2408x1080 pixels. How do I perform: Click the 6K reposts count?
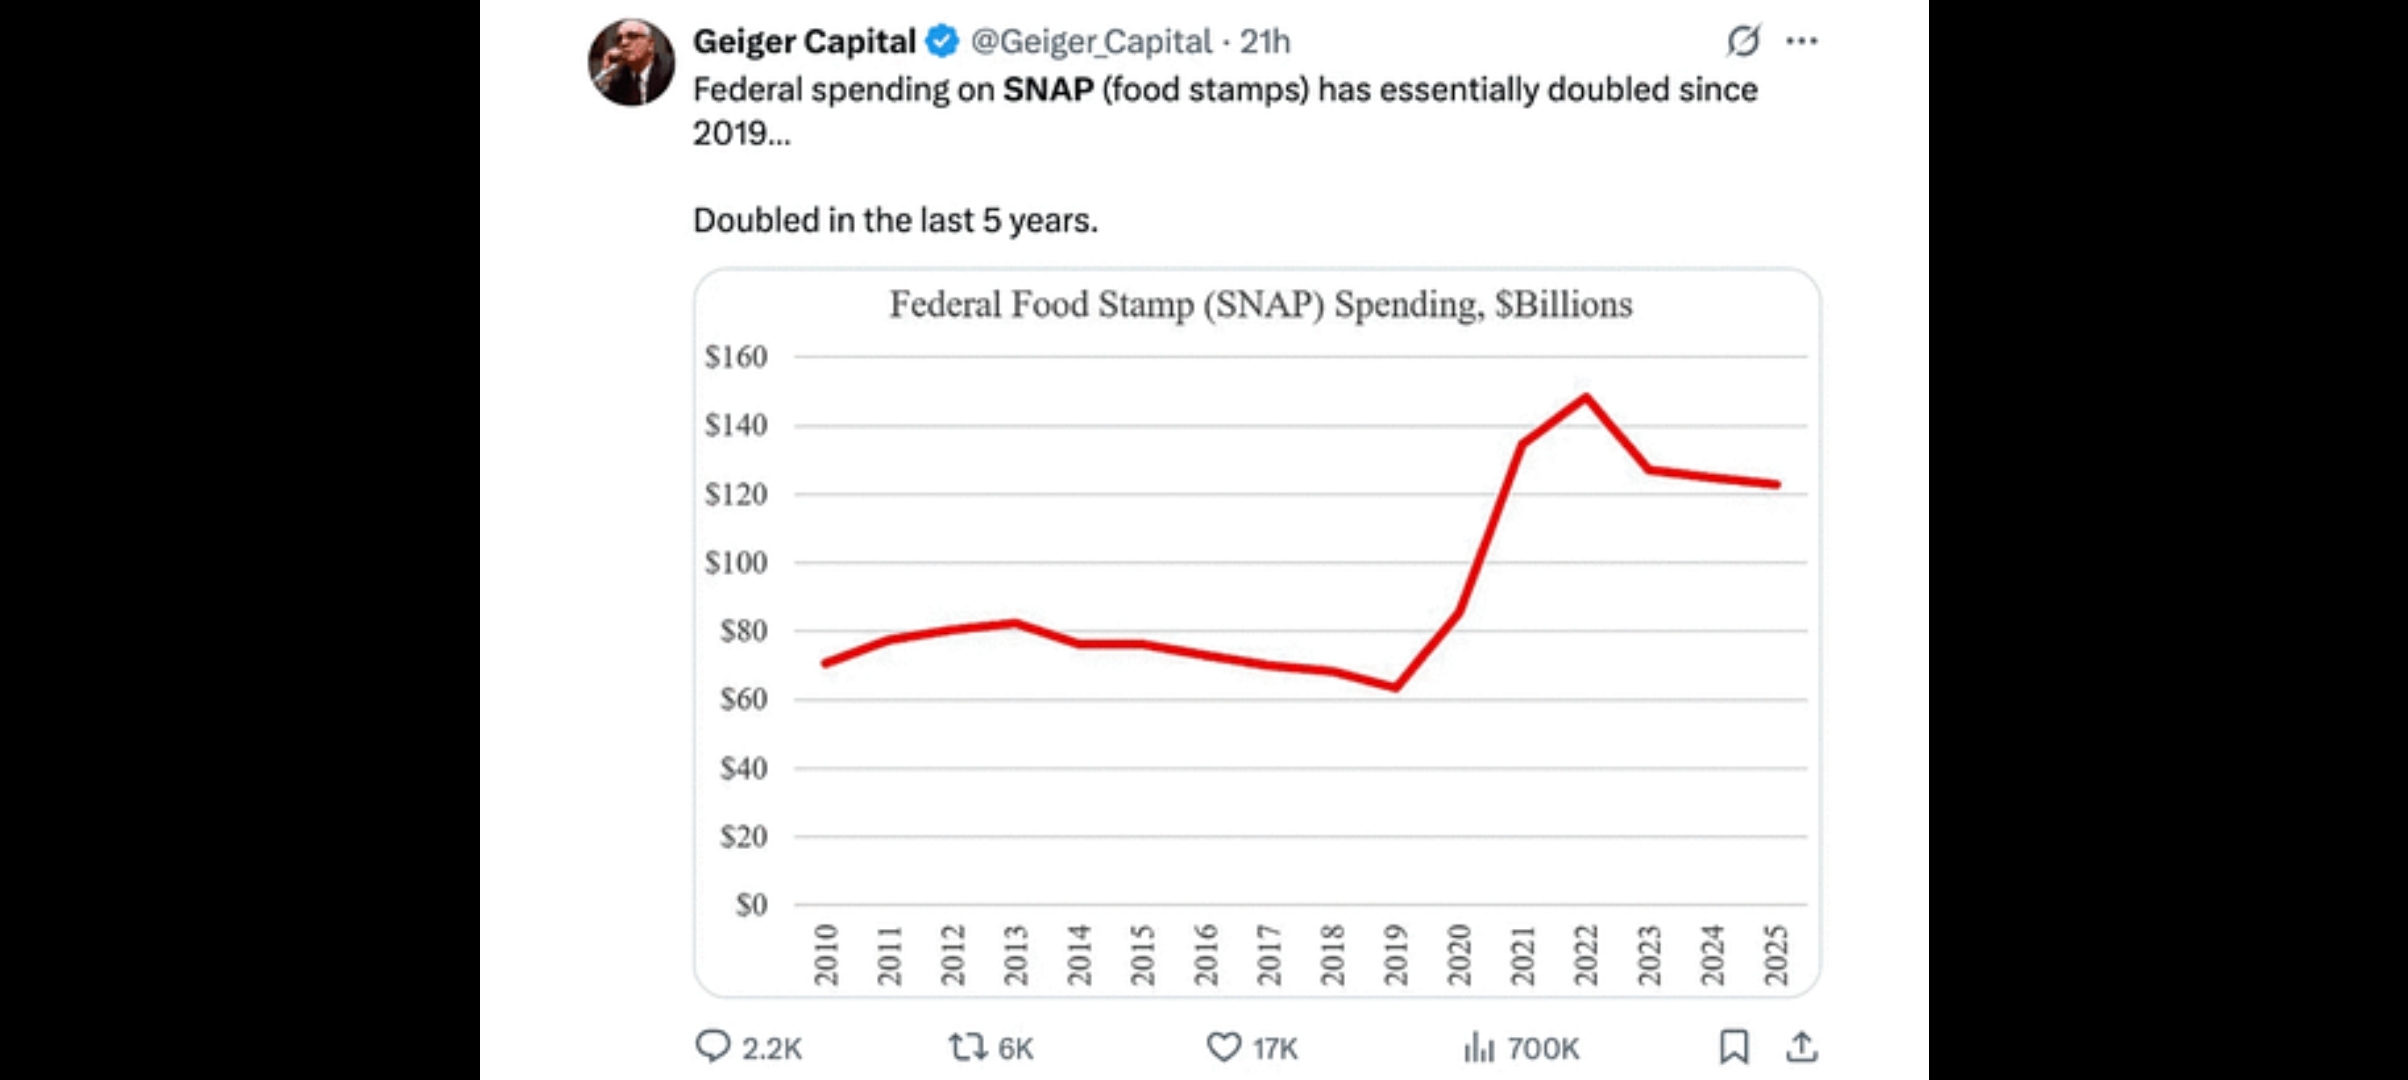pos(1016,1048)
